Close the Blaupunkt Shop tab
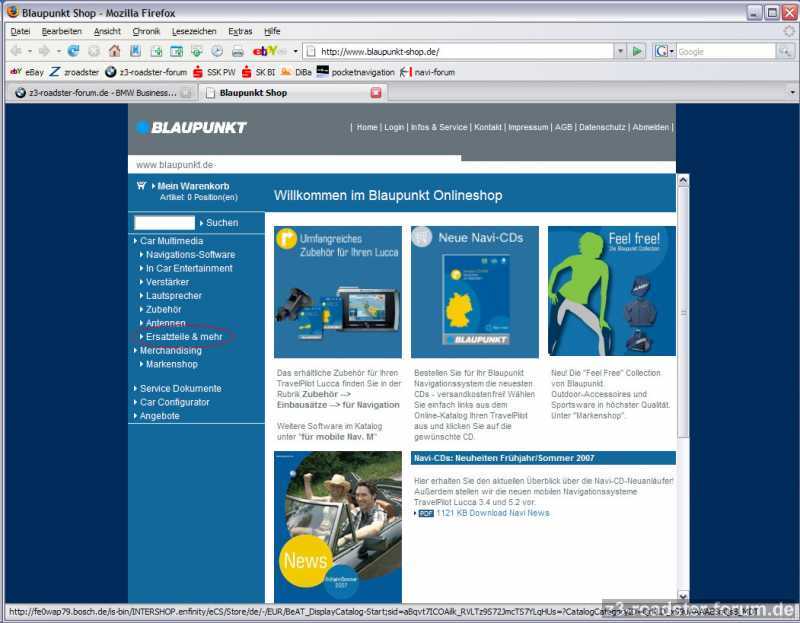Screen dimensions: 800x623 point(376,93)
